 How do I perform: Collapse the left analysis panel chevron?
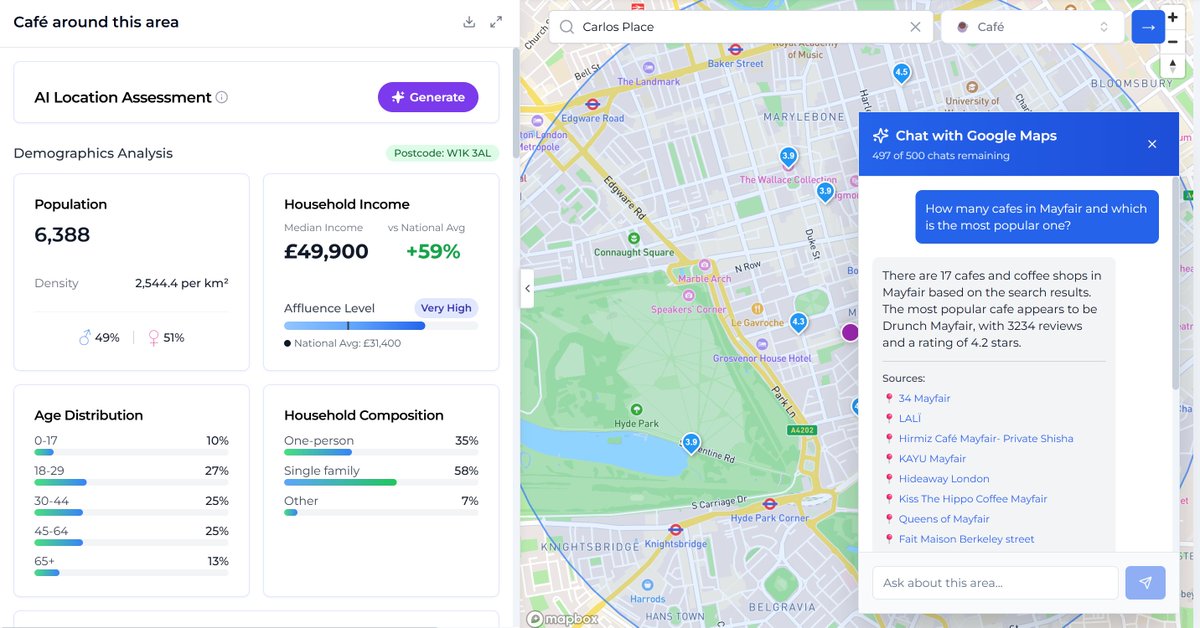(x=528, y=288)
